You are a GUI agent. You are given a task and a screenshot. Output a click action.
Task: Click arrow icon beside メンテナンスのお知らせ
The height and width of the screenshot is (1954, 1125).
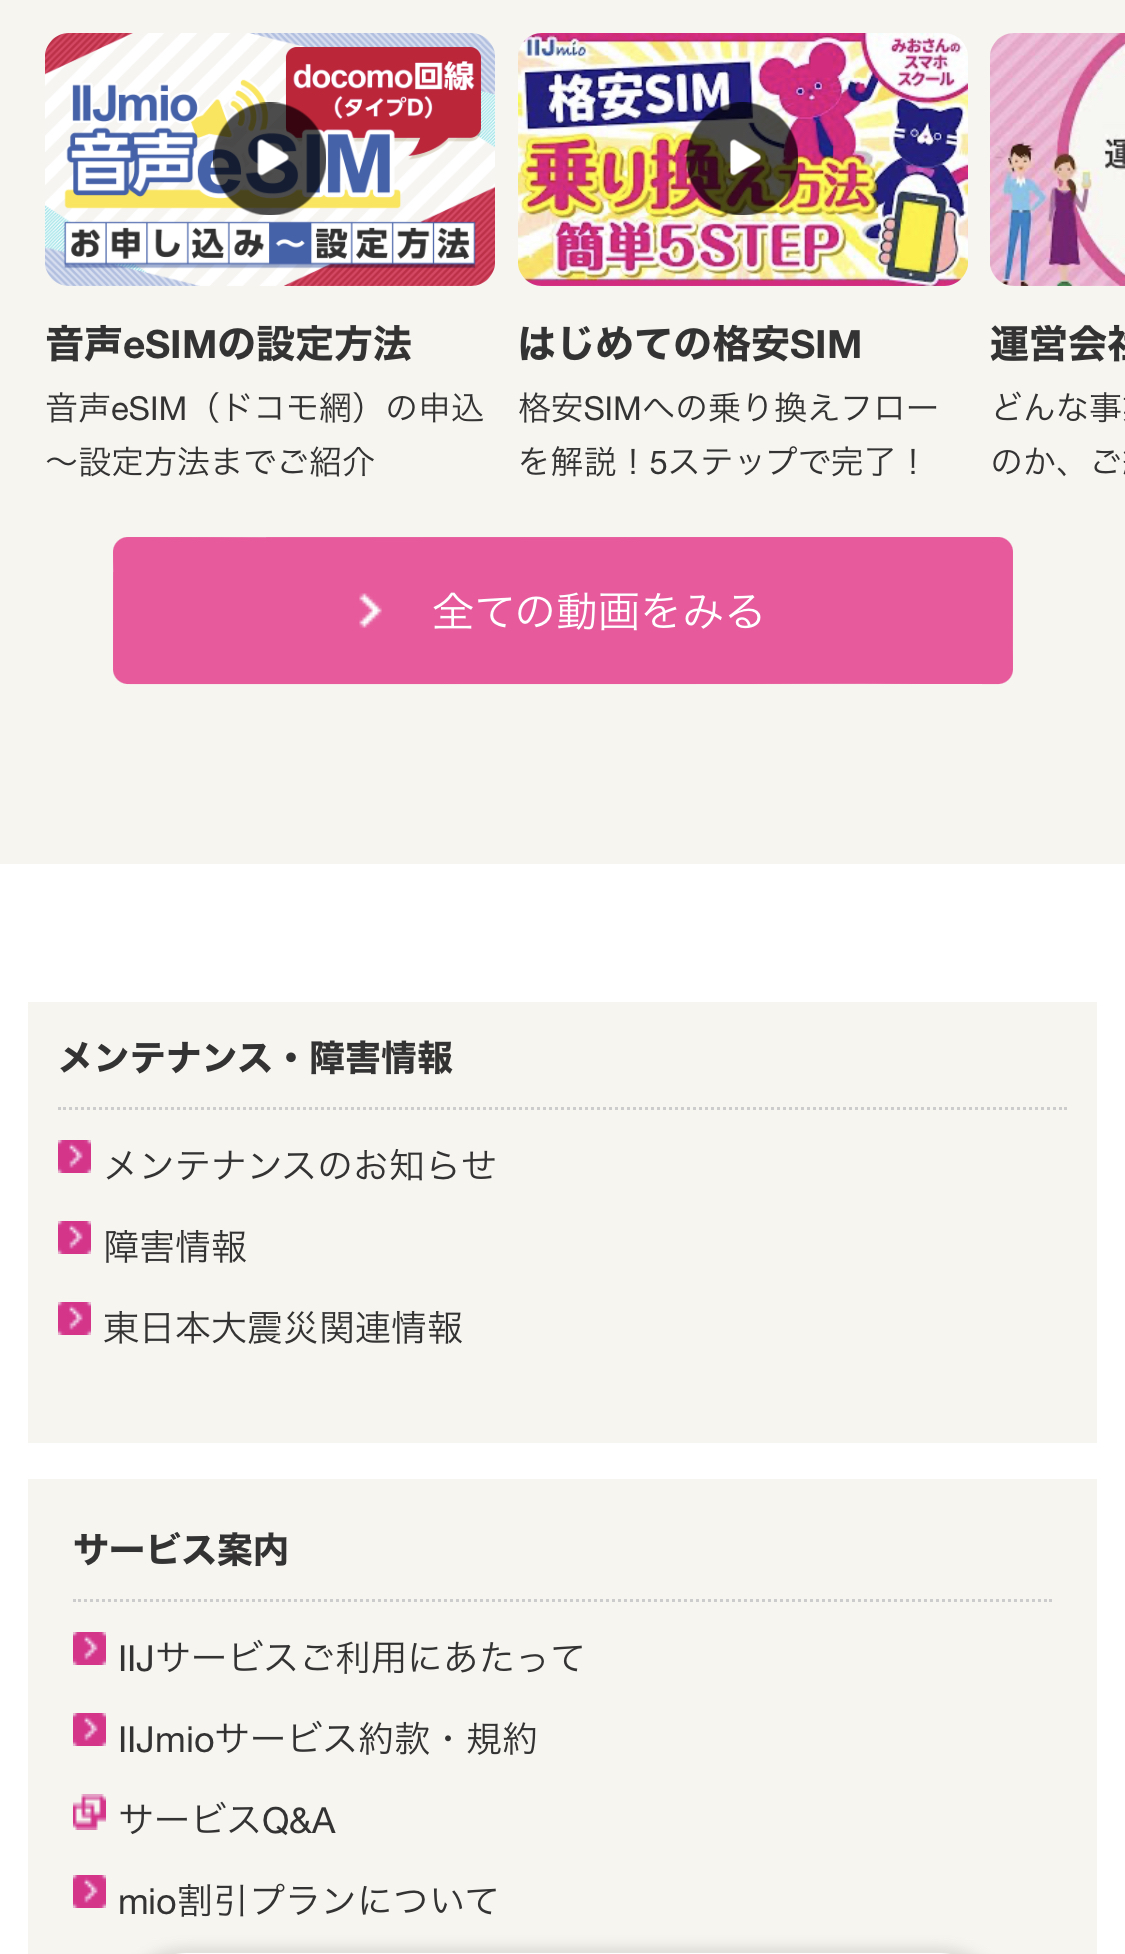(75, 1157)
